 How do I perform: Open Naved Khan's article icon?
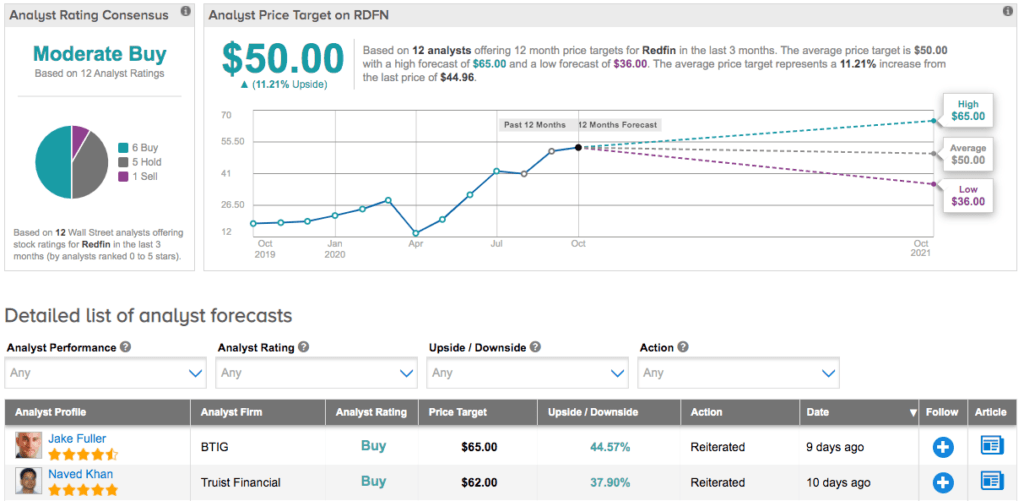[991, 481]
